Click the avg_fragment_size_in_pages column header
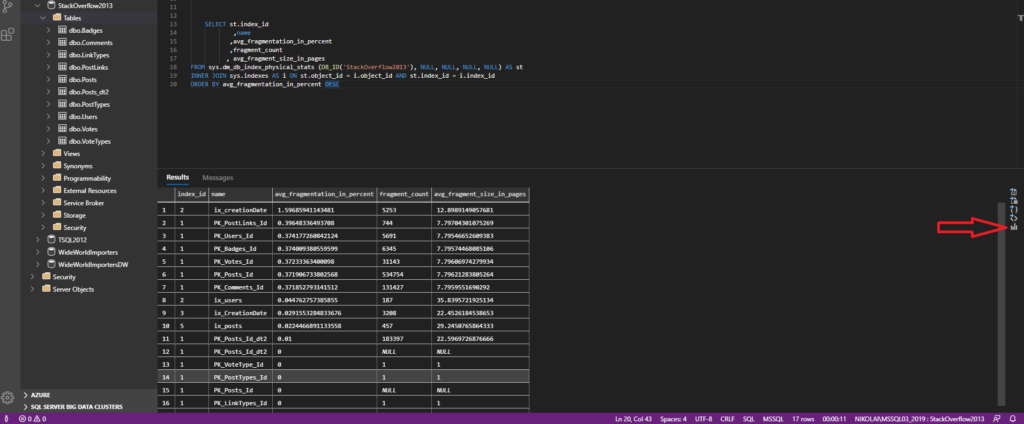The image size is (1024, 424). click(480, 194)
